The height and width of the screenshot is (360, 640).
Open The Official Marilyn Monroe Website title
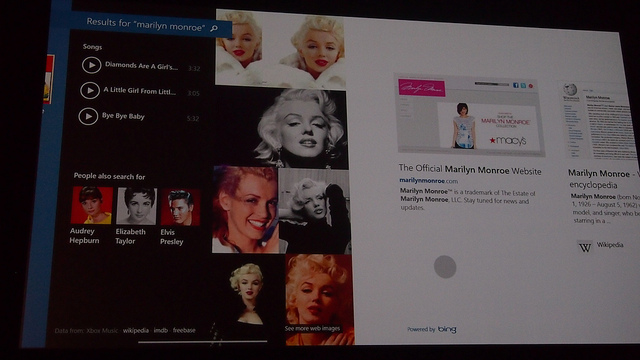(470, 169)
